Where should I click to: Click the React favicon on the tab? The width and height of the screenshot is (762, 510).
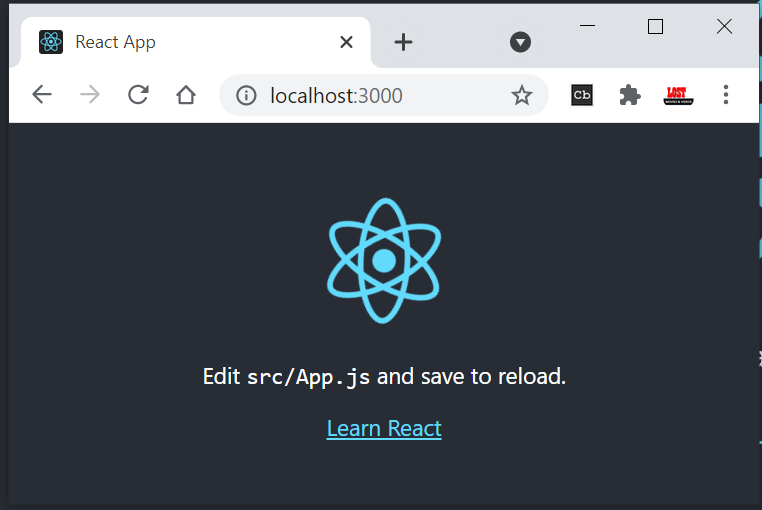point(51,42)
